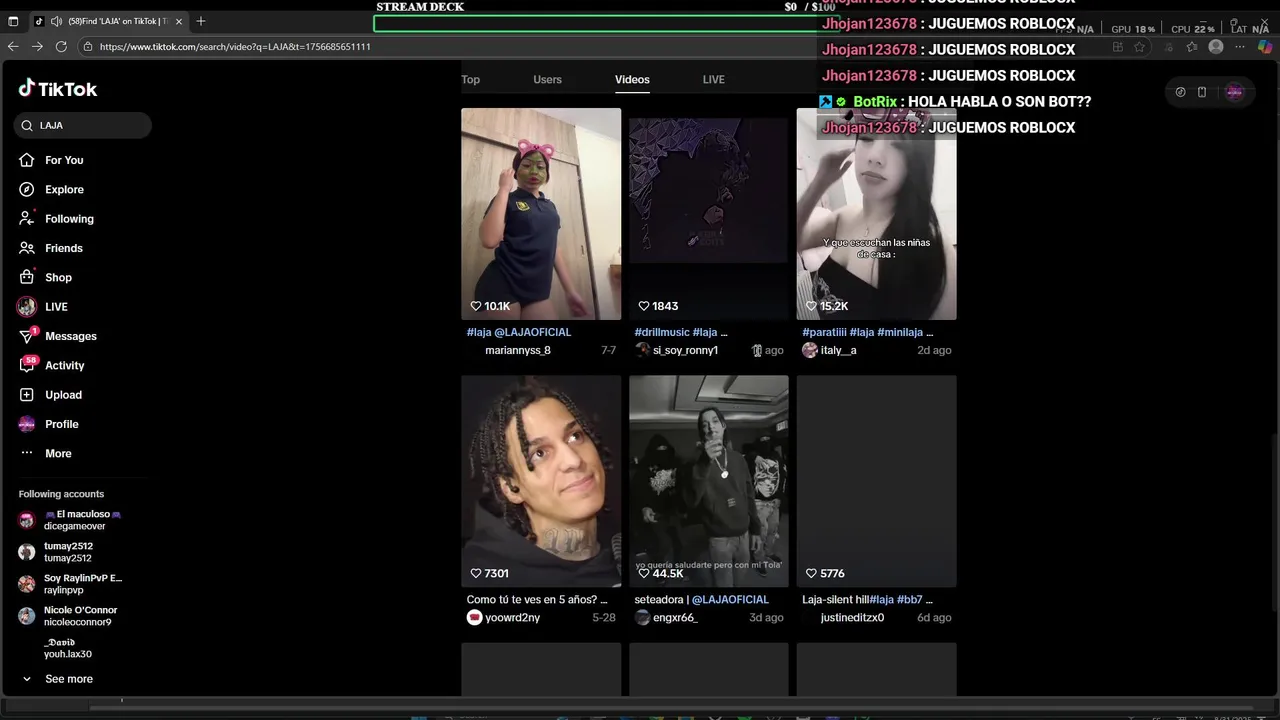Open the blank video with 5776 likes
Screen dimensions: 1280x720
pyautogui.click(x=876, y=481)
